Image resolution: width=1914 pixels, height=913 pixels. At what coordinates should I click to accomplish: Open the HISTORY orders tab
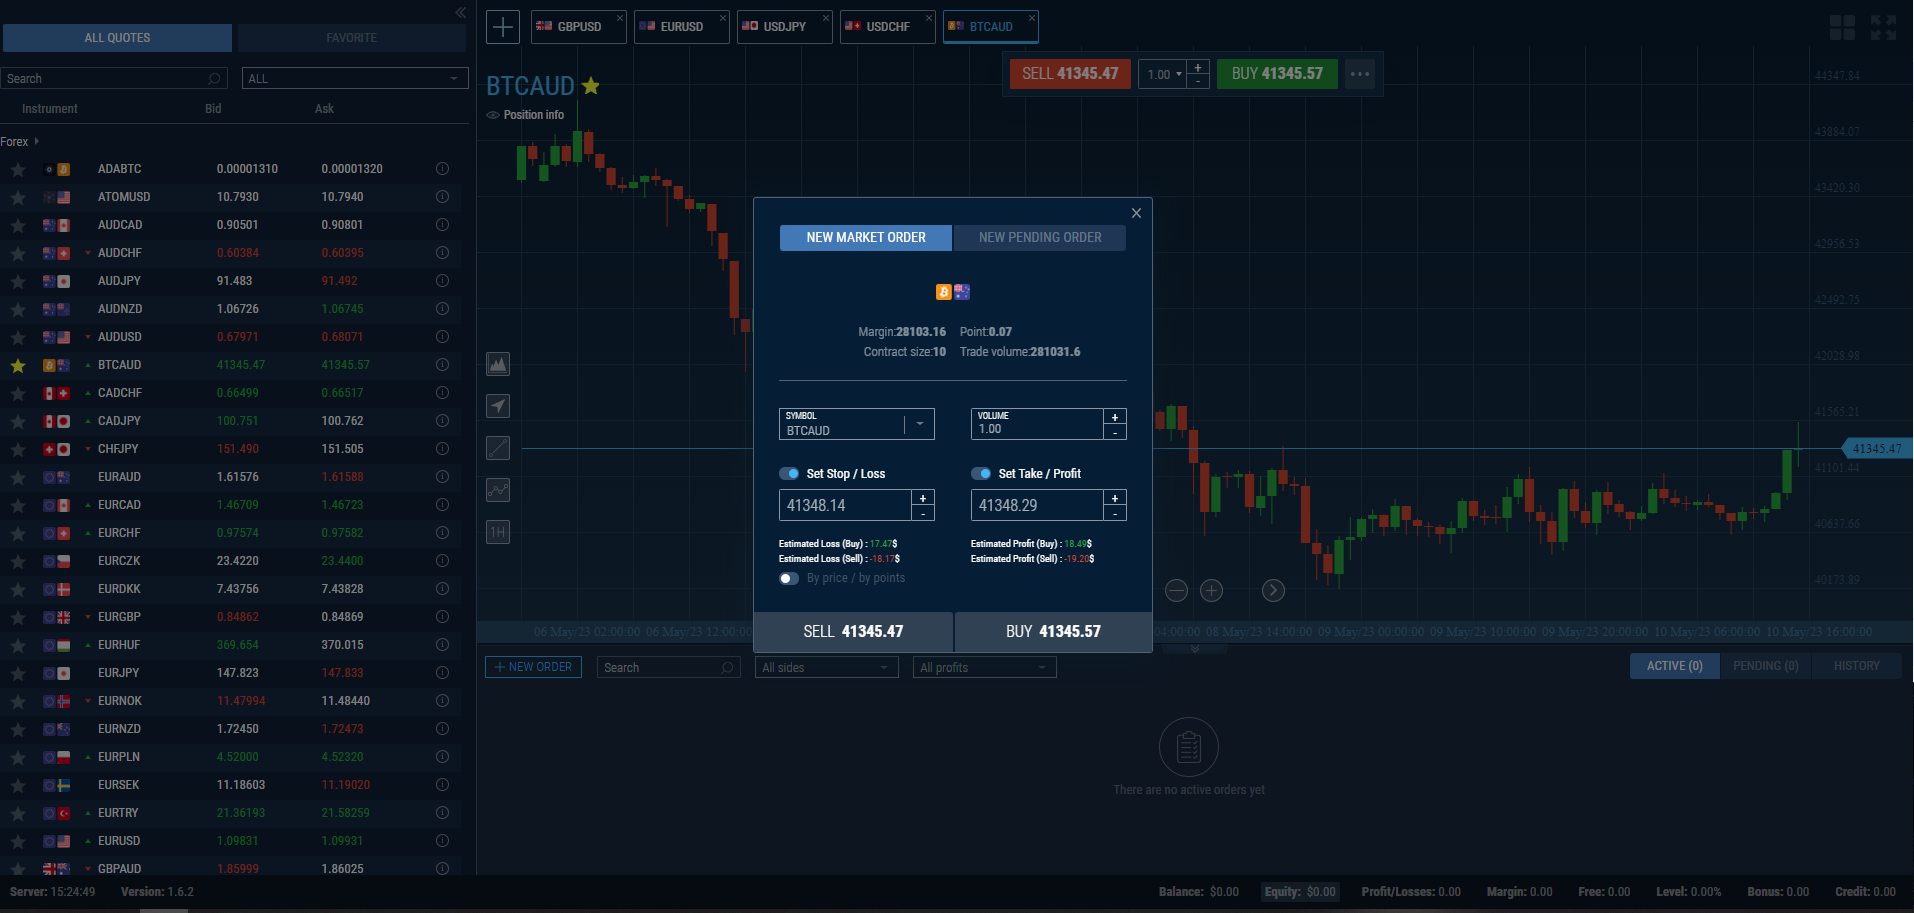click(x=1856, y=666)
